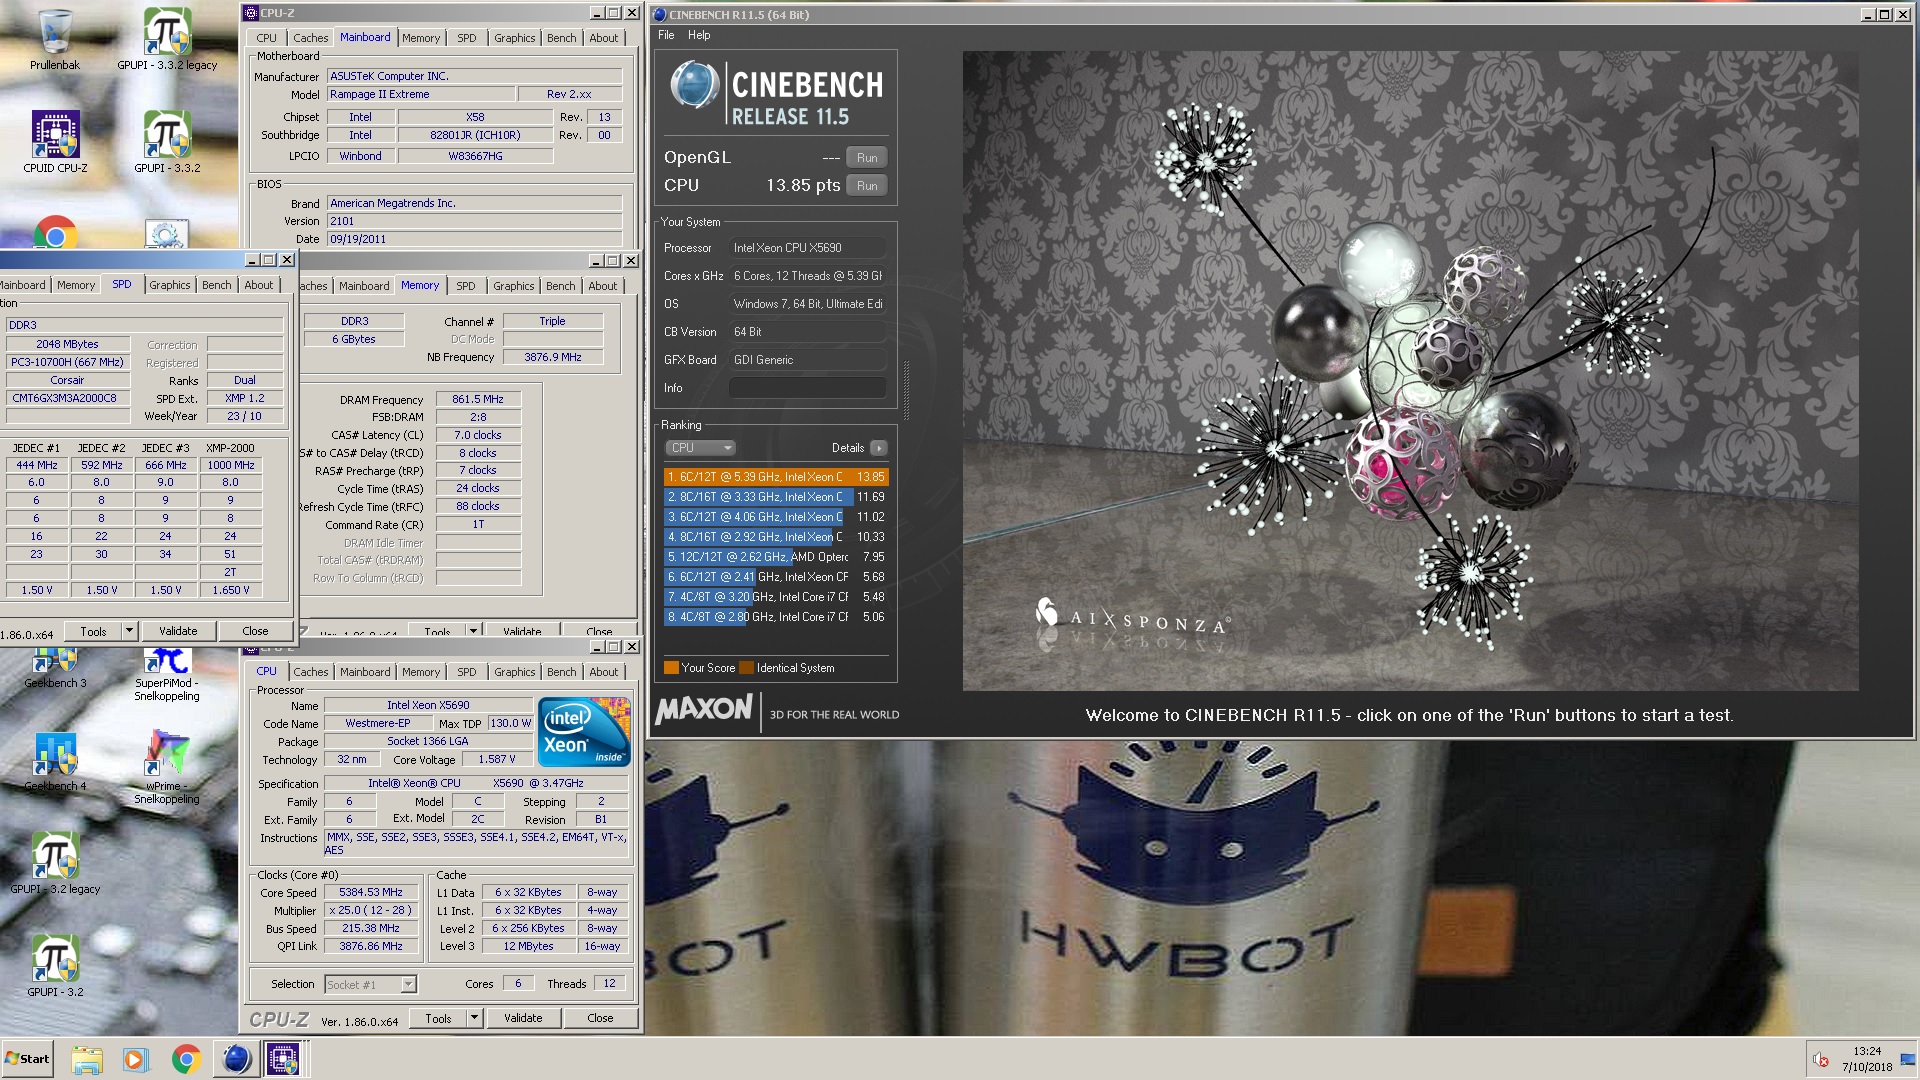Click the DRAM Frequency 861.5 MHz value

tap(478, 399)
